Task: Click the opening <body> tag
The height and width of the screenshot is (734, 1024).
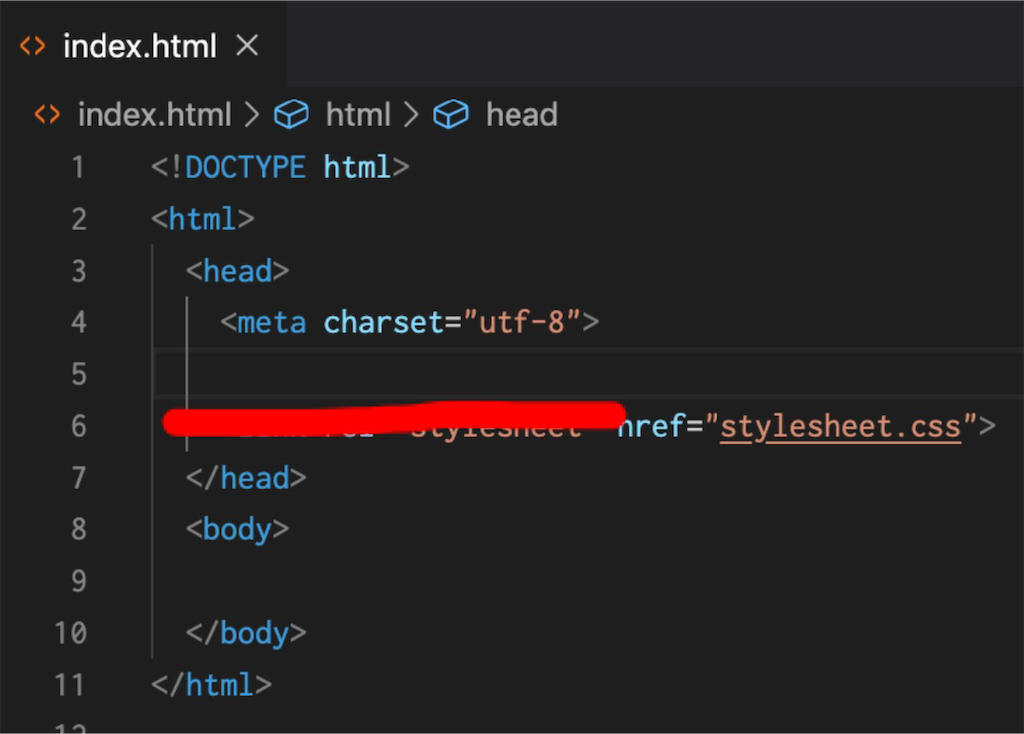Action: 237,530
